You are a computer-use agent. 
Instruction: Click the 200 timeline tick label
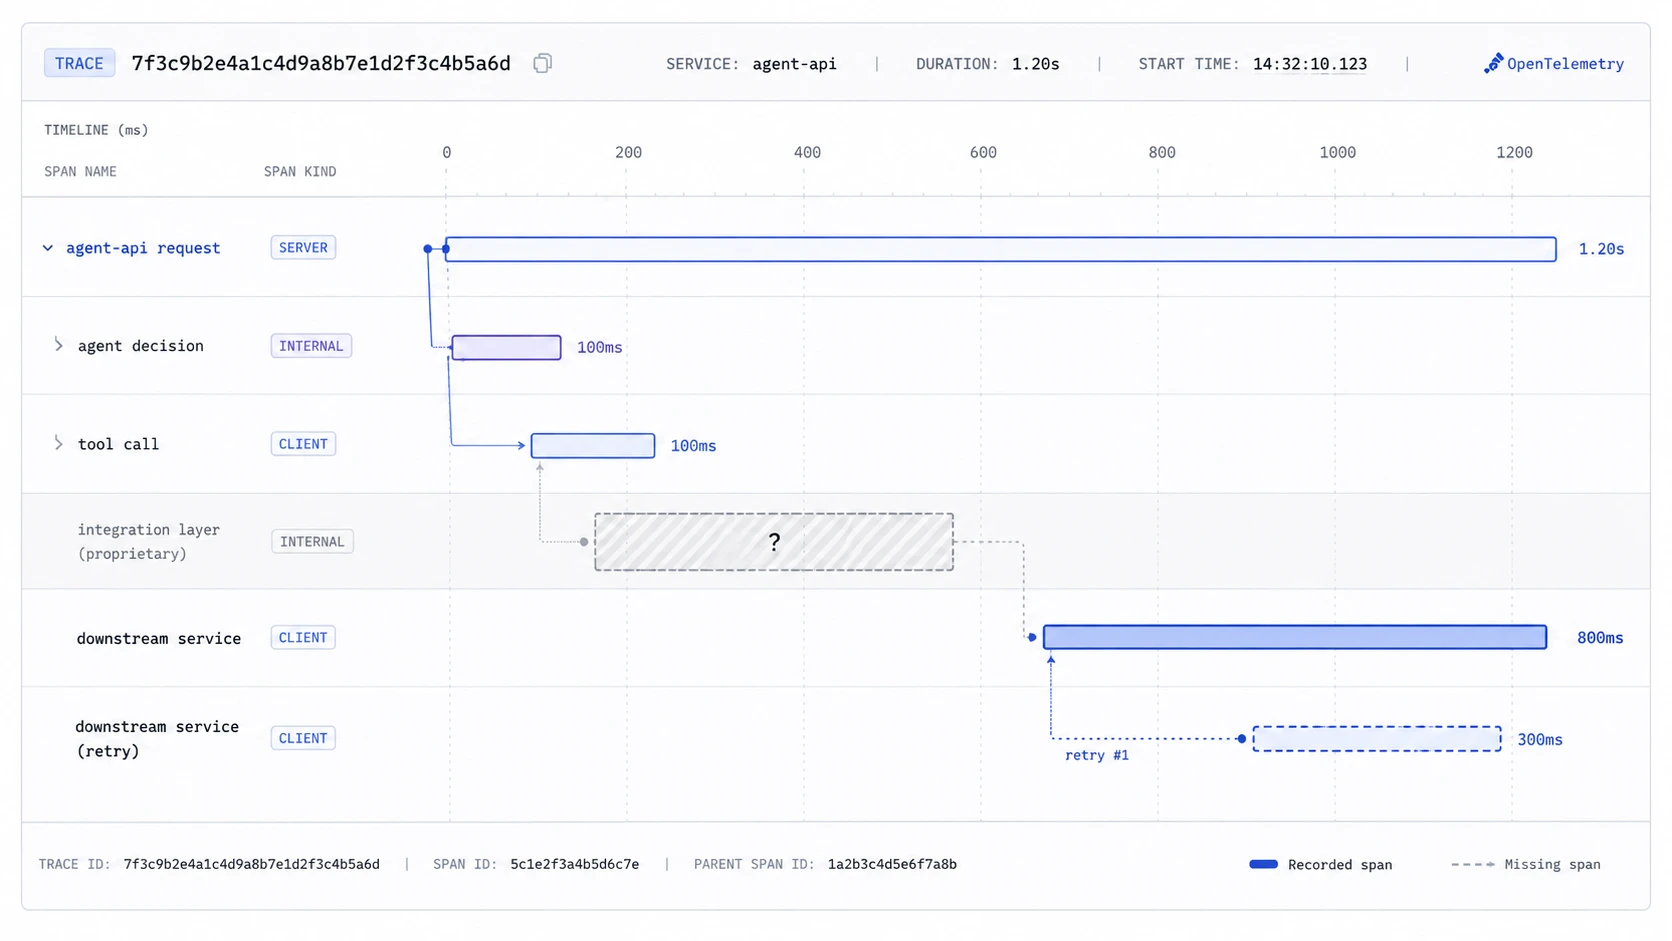629,152
